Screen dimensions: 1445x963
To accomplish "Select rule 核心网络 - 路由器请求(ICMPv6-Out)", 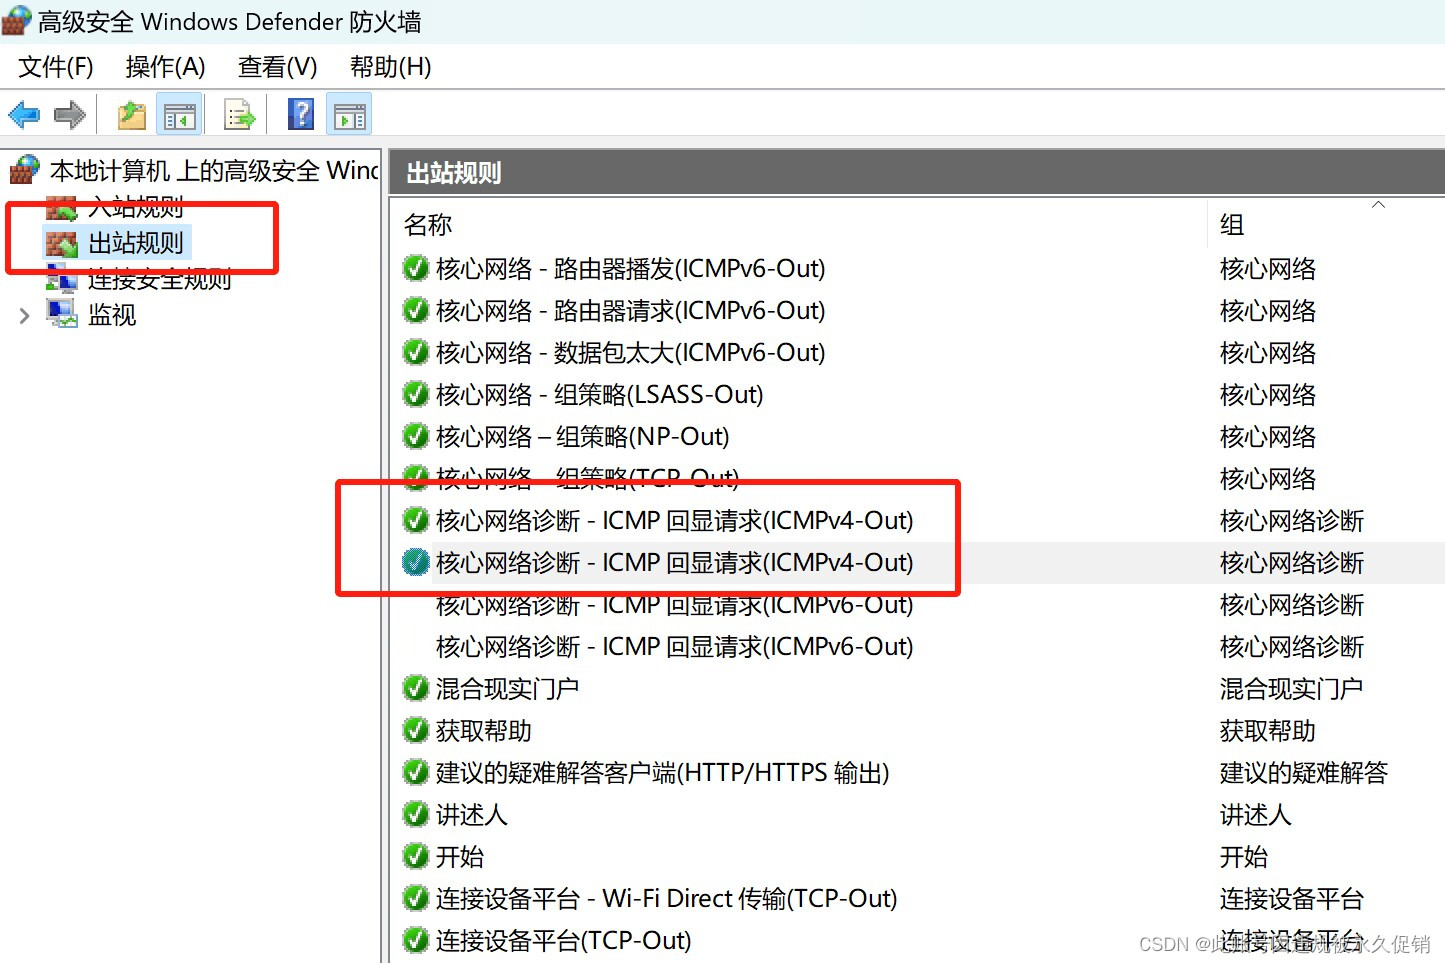I will click(630, 310).
